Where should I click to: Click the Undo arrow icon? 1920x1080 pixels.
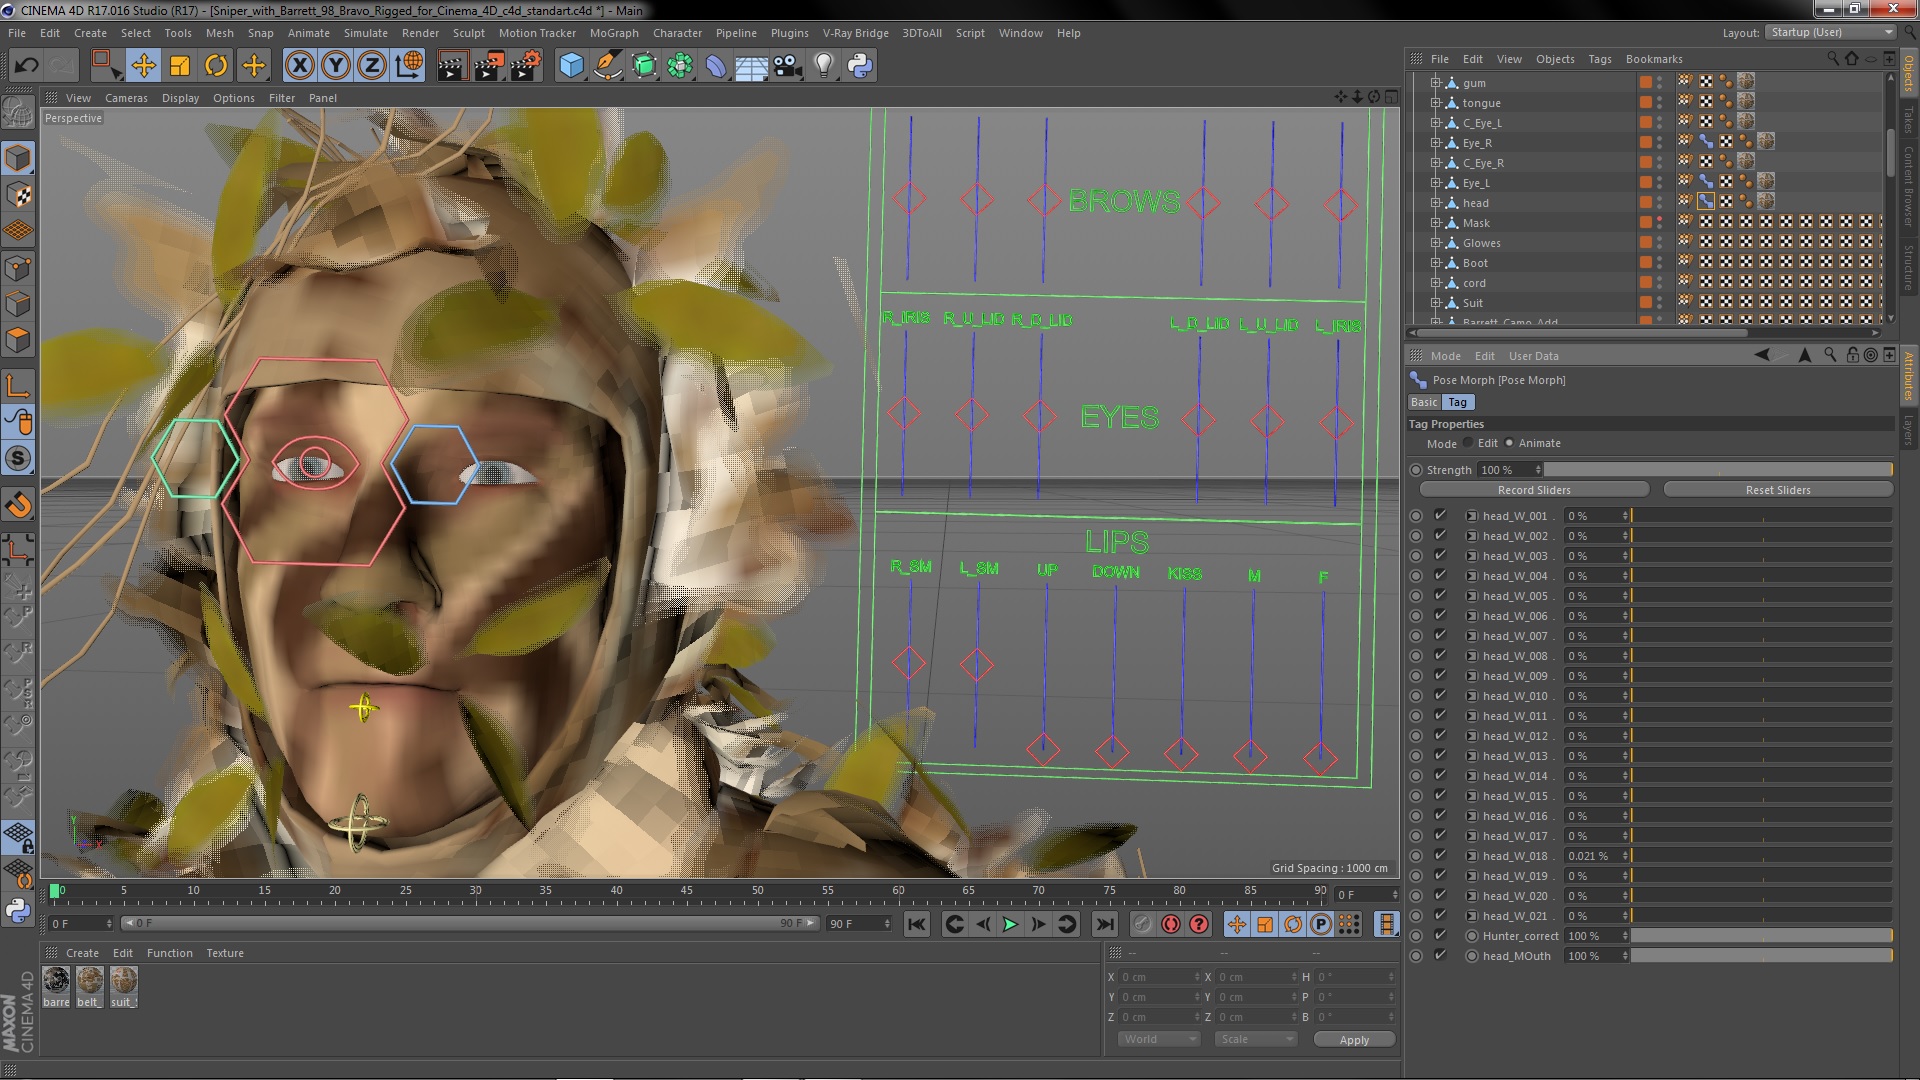tap(26, 66)
